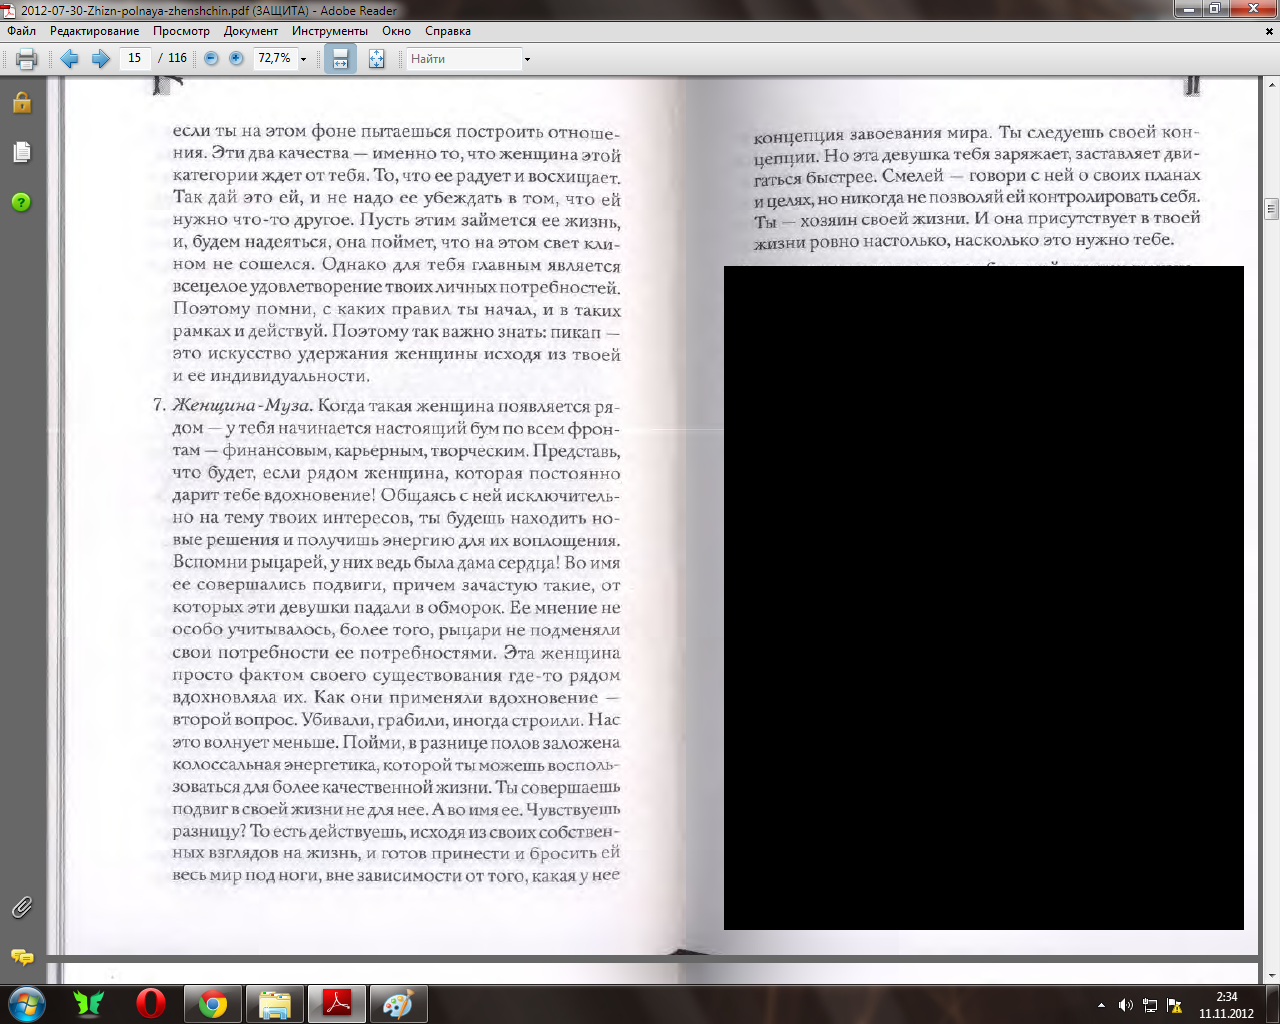Show the Pages thumbnails panel

click(x=21, y=152)
